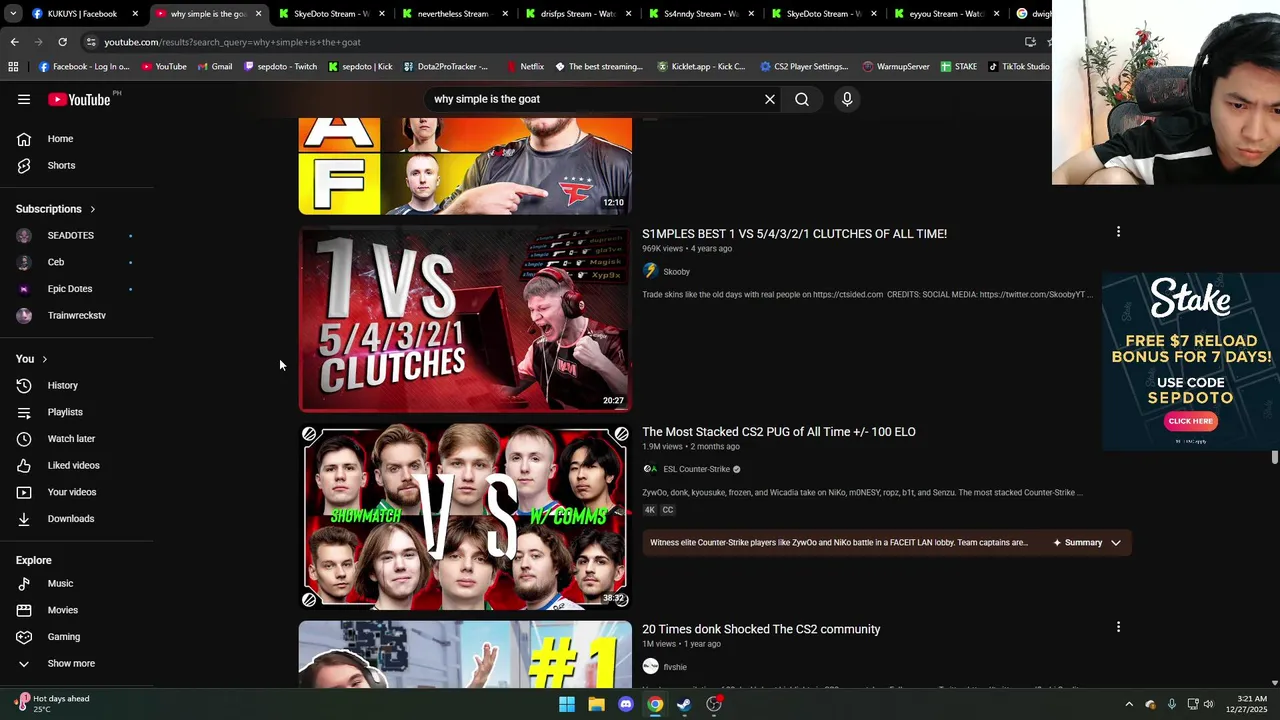Viewport: 1280px width, 720px height.
Task: Open the bookmarks bar apps grid
Action: point(13,67)
